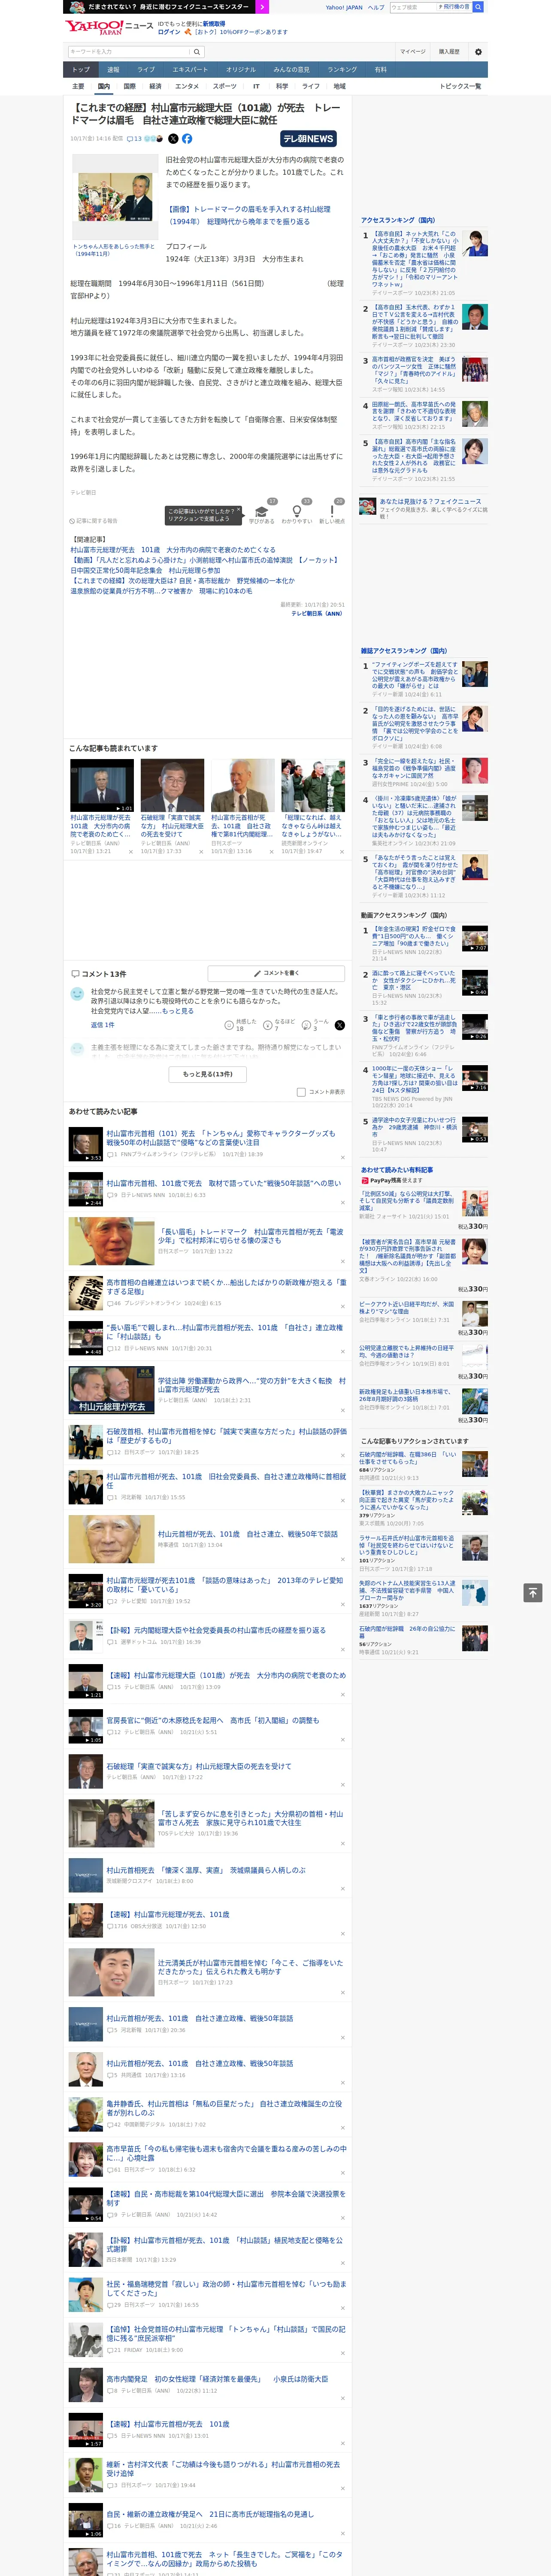Click the 共感した smiley icon on first comment
This screenshot has height=2576, width=551.
click(229, 1025)
